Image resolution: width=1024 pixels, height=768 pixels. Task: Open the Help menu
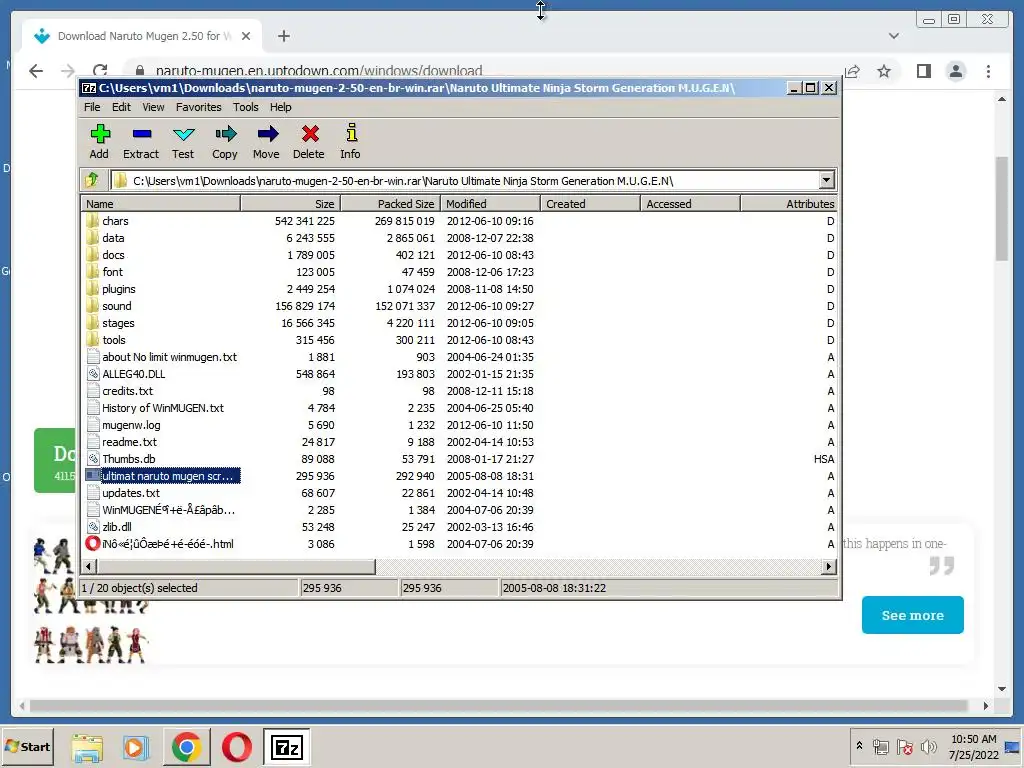click(x=281, y=107)
